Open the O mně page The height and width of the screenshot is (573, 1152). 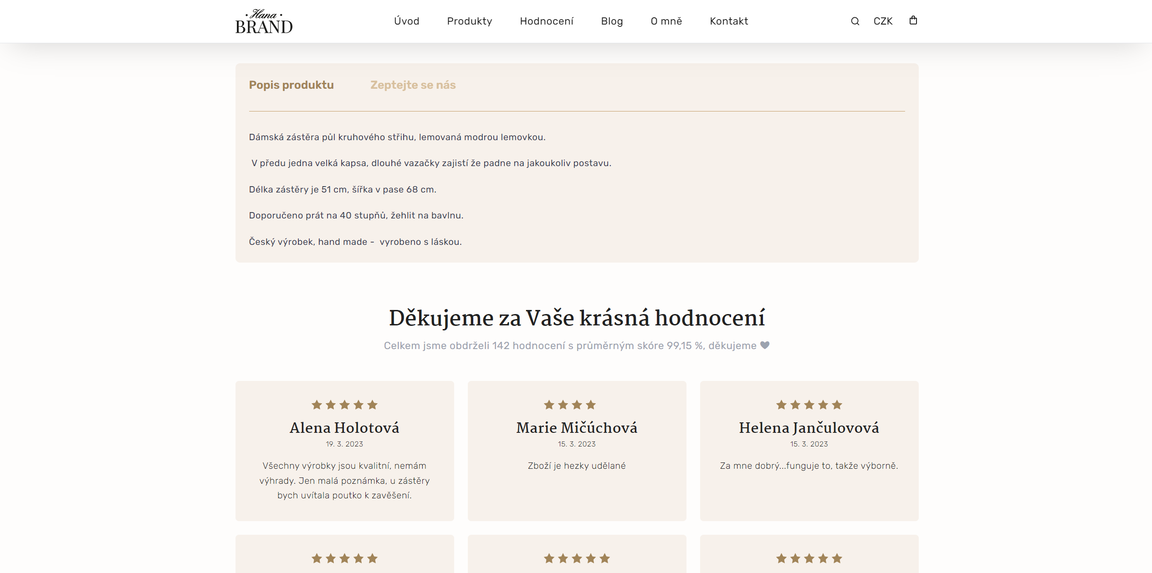[666, 21]
